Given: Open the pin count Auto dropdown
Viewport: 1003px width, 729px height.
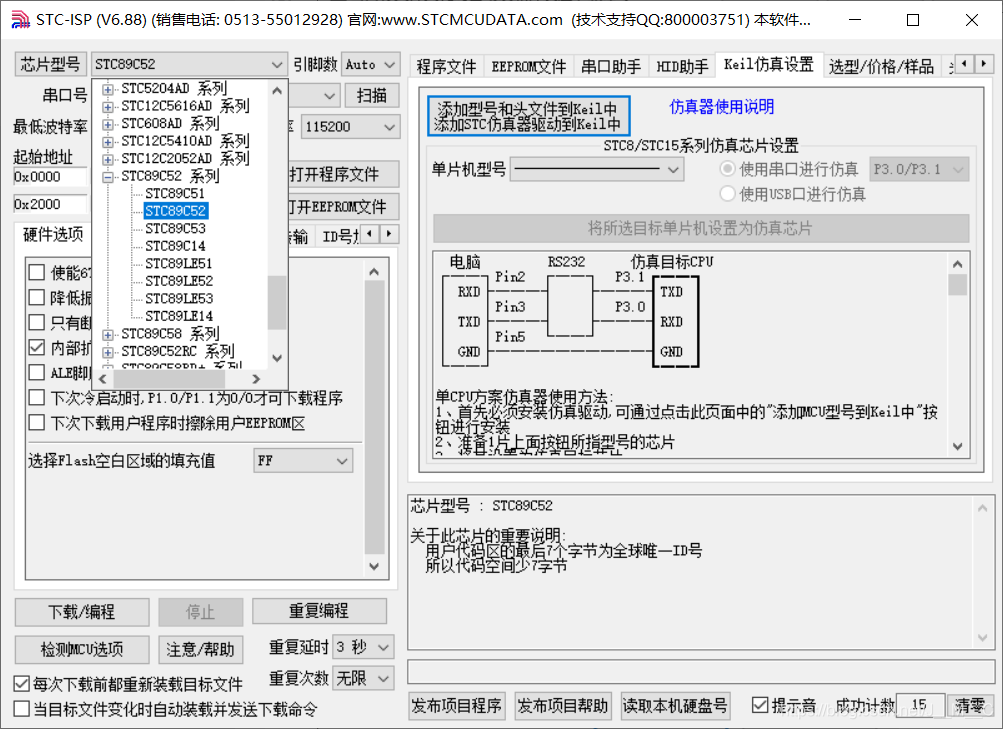Looking at the screenshot, I should tap(389, 65).
